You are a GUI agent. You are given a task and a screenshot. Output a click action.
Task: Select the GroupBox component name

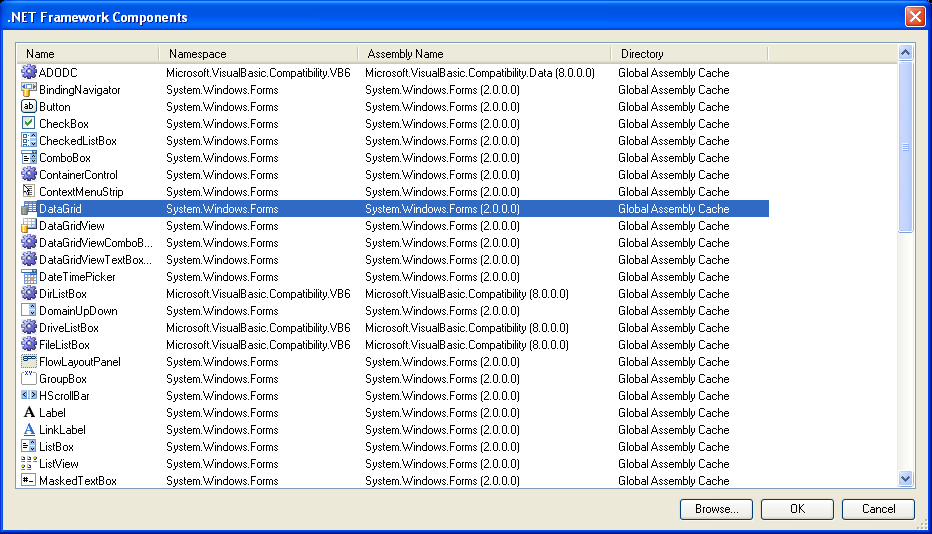coord(63,379)
